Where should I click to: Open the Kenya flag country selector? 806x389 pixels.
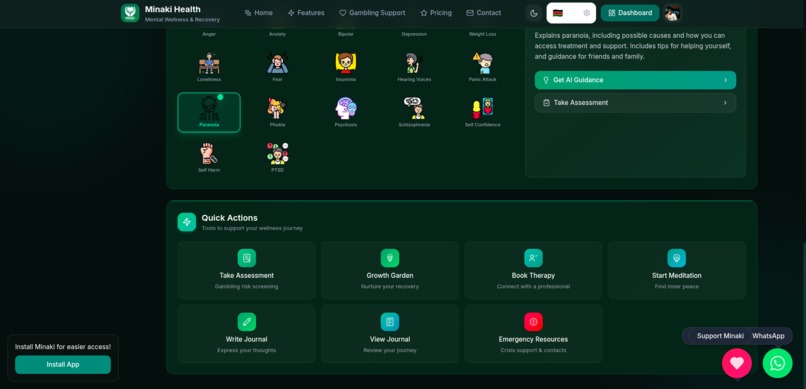(571, 13)
